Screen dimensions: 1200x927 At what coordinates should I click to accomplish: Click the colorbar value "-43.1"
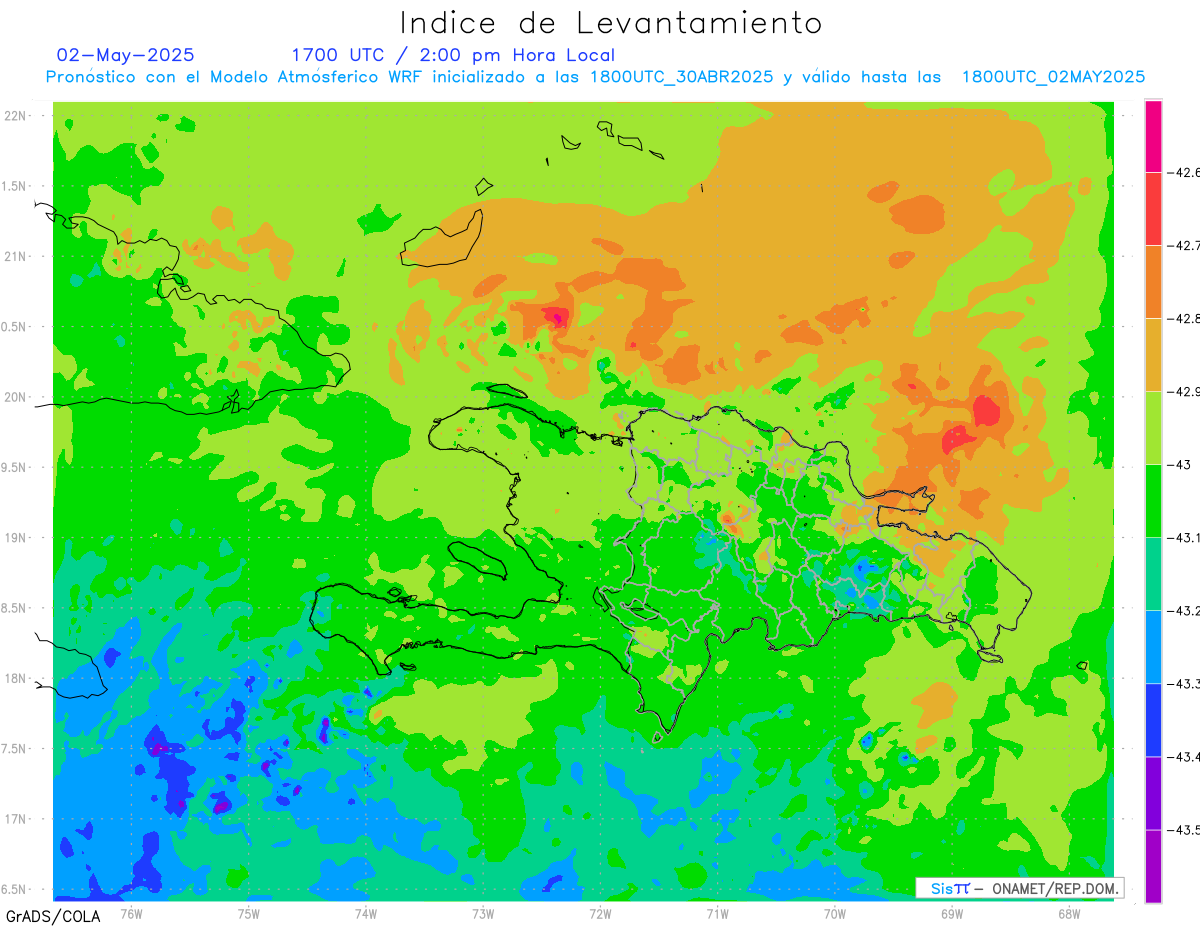tap(1183, 537)
